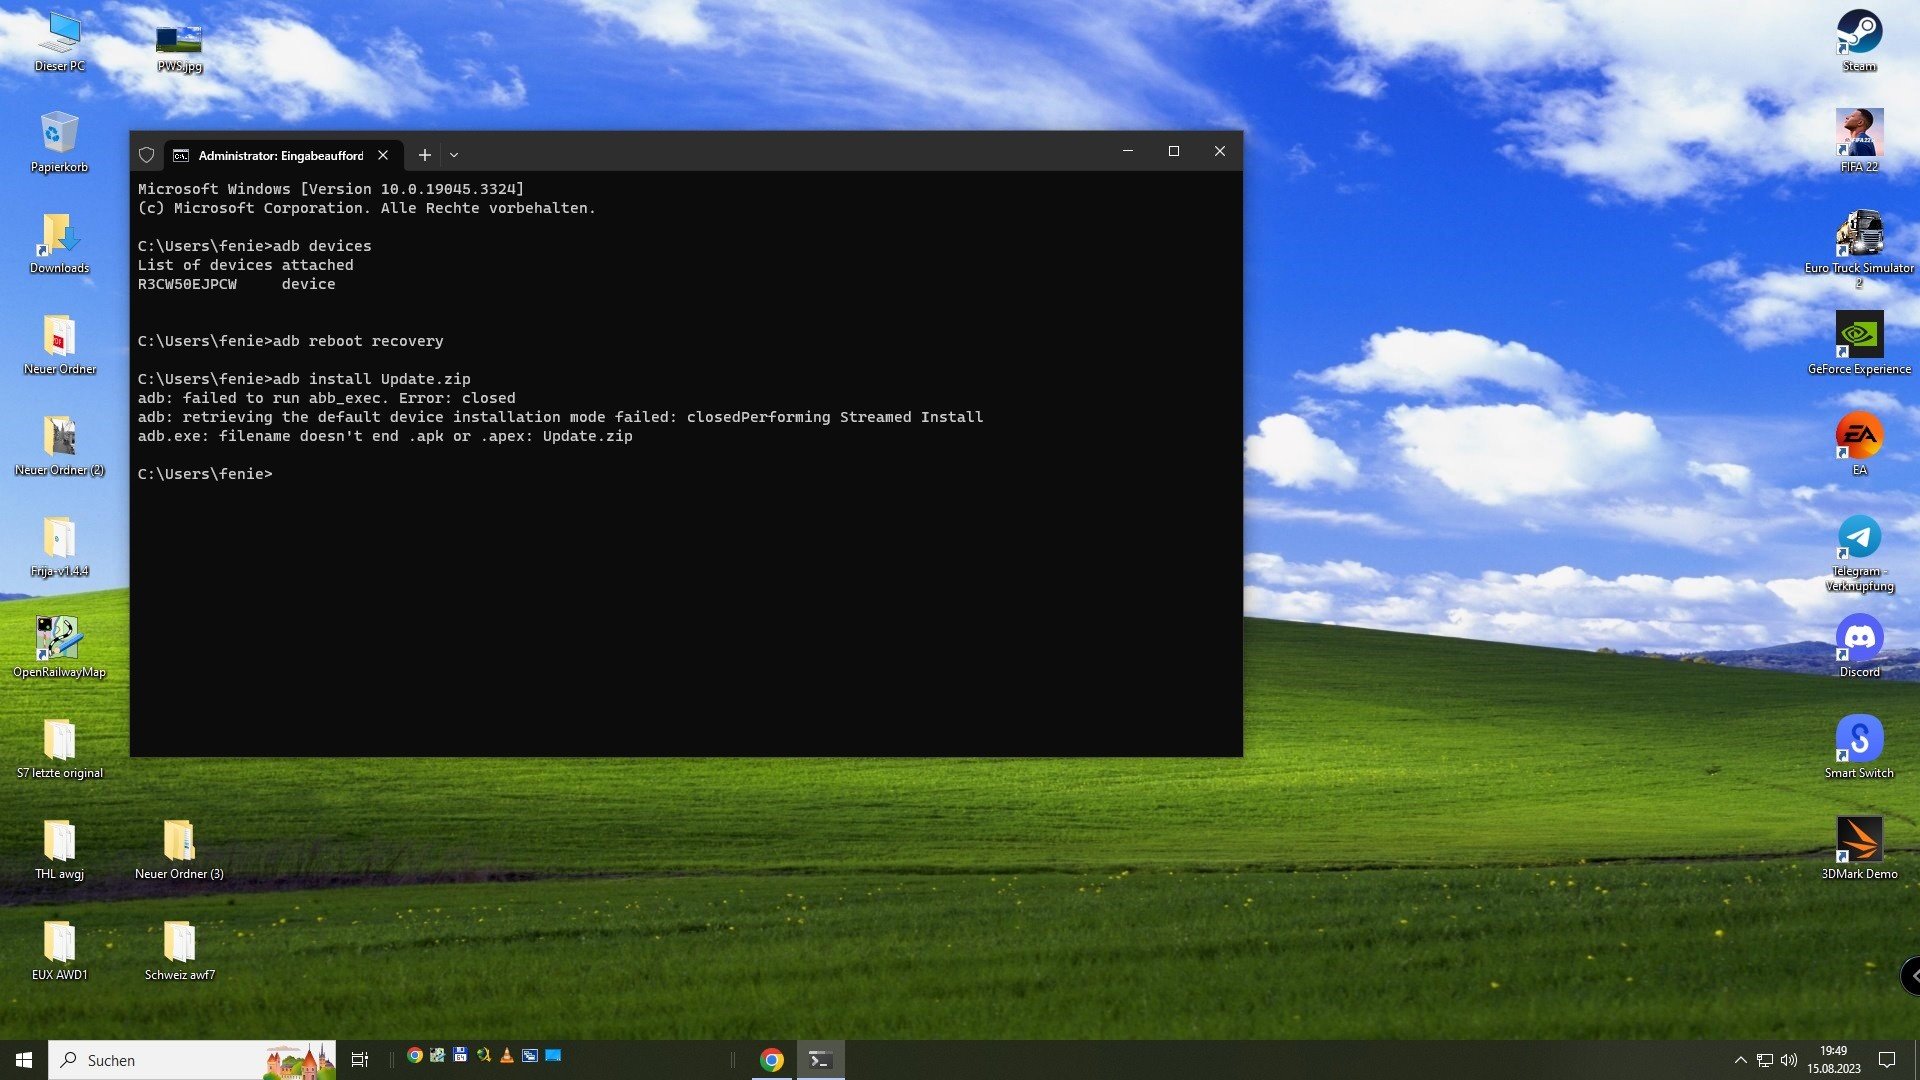Expand the new tab profile dropdown
This screenshot has height=1080, width=1920.
coord(454,155)
